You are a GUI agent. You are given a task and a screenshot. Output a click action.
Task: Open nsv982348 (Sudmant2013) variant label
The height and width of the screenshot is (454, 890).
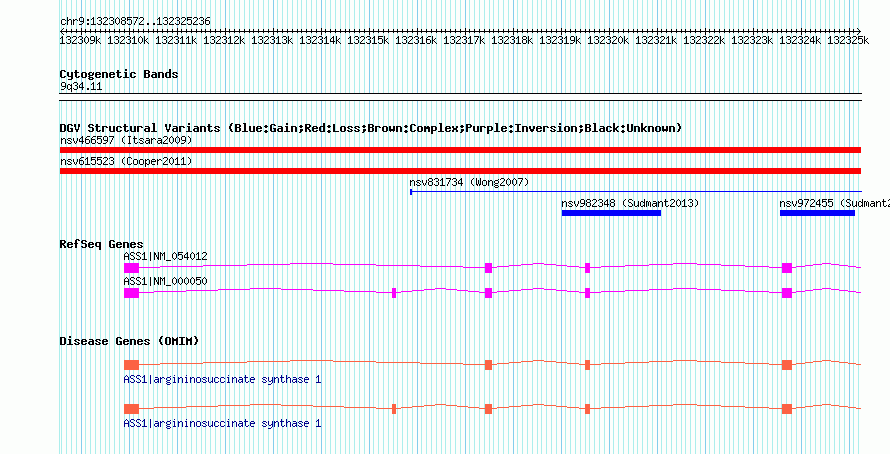pyautogui.click(x=630, y=203)
